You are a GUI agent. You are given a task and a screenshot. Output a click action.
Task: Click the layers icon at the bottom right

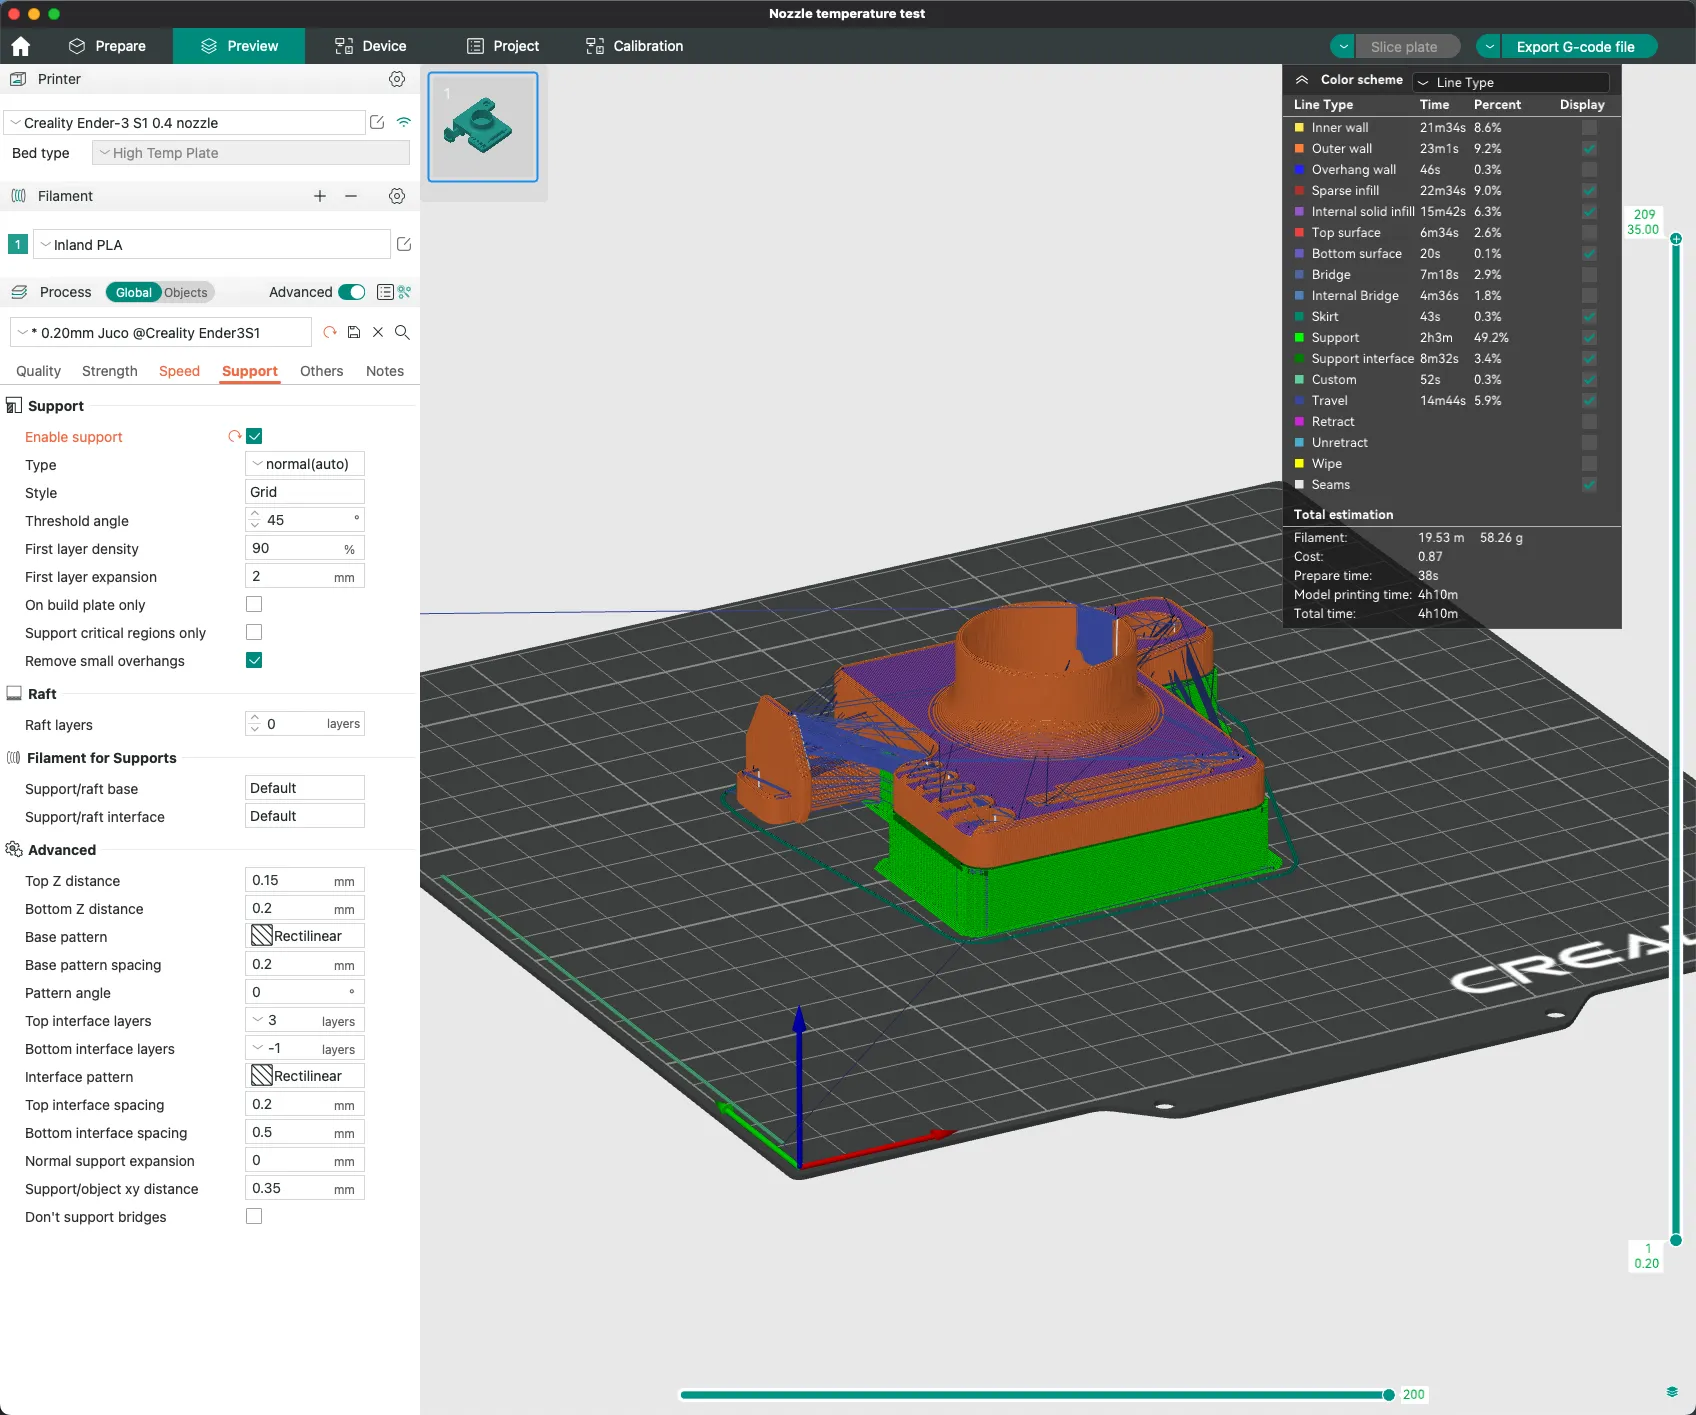tap(1672, 1392)
